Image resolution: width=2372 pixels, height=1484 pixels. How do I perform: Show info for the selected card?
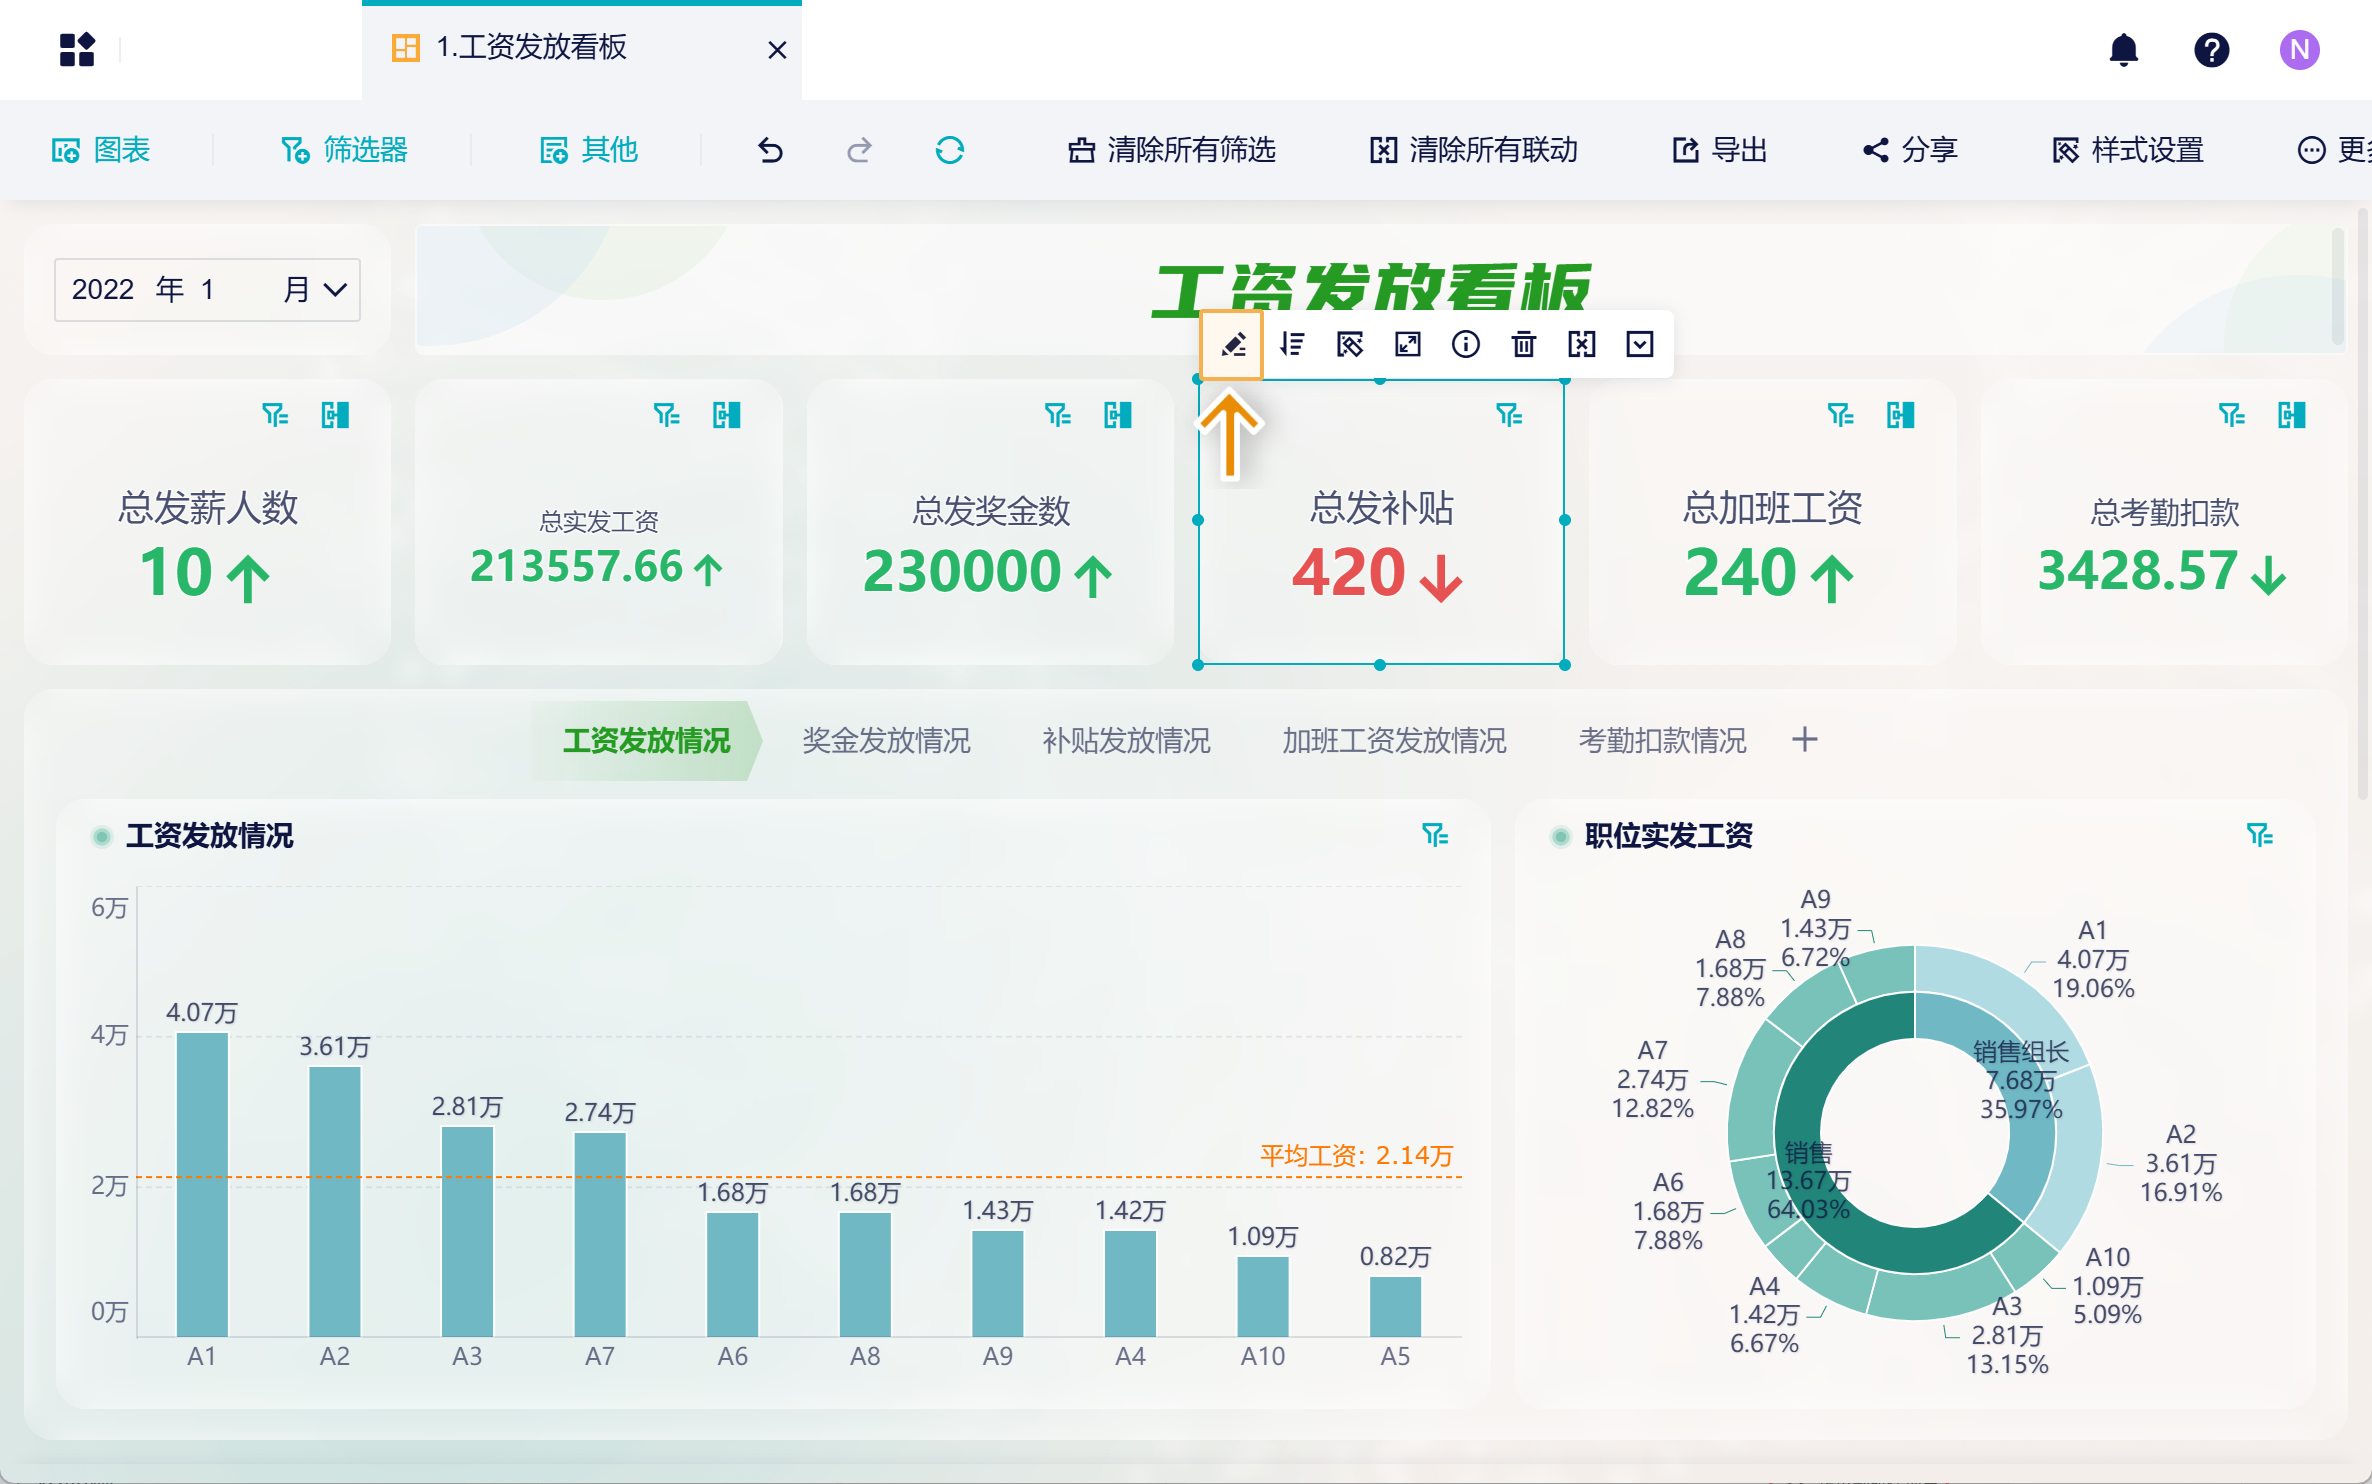tap(1465, 345)
